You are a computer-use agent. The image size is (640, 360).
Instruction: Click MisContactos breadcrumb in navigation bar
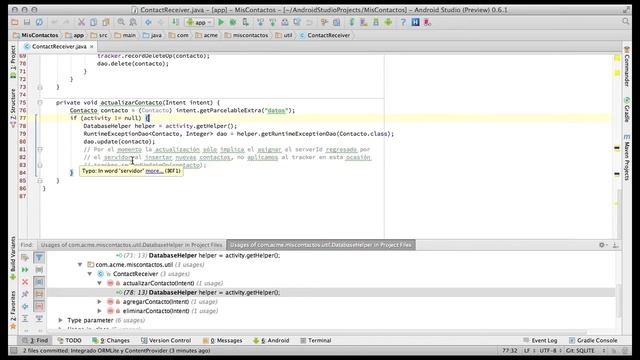pyautogui.click(x=36, y=35)
